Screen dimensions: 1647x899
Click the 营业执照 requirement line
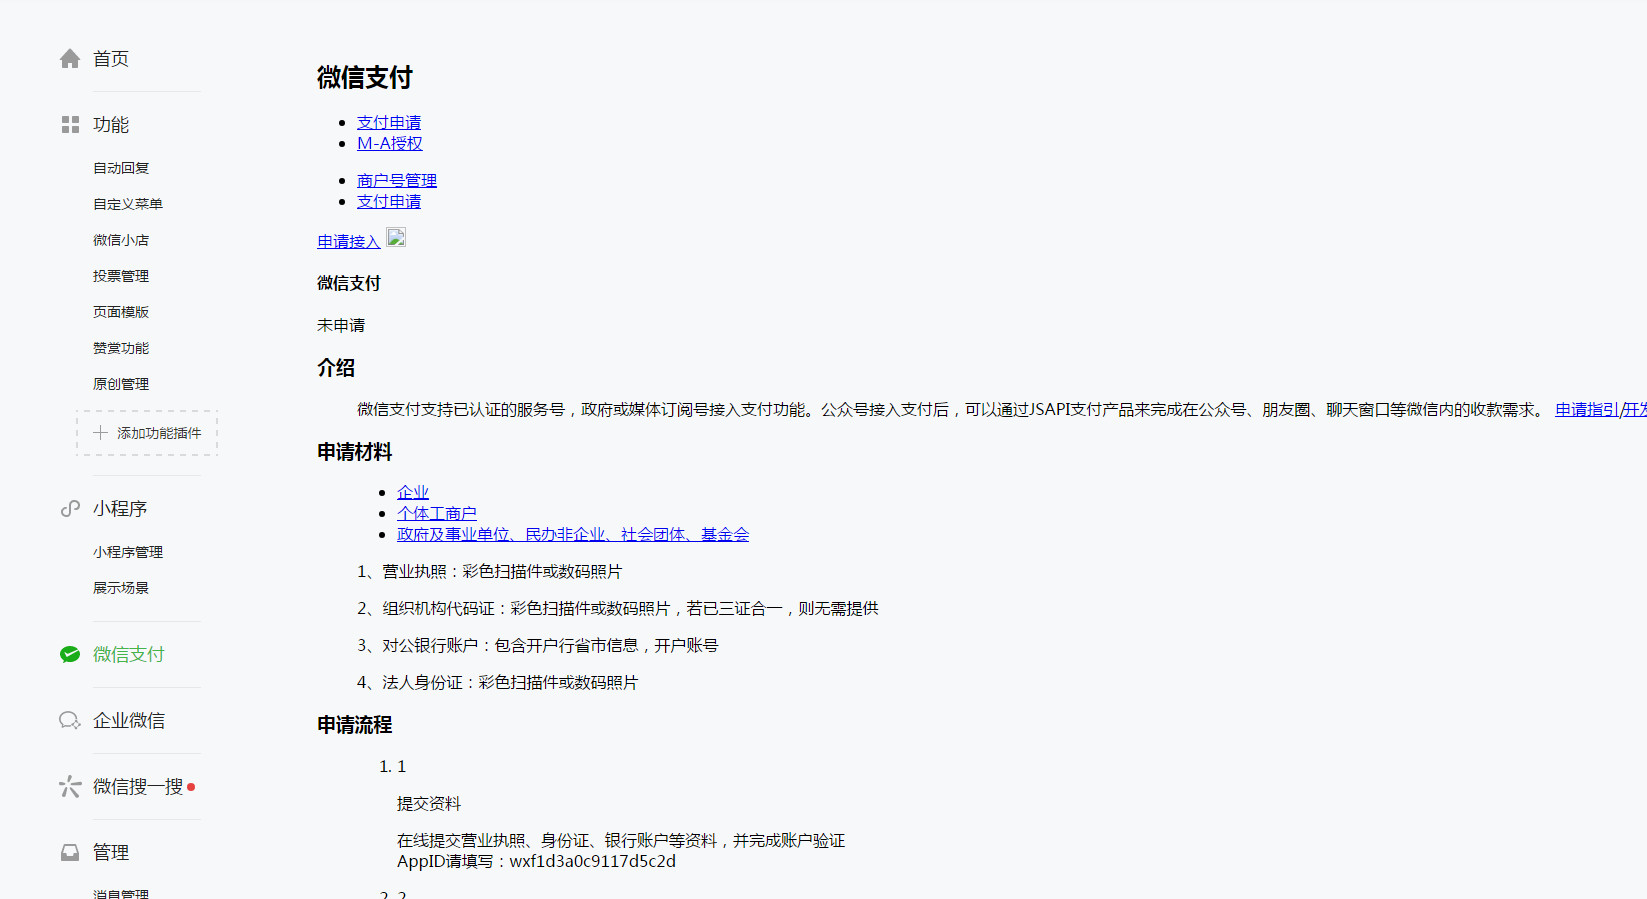(x=489, y=571)
